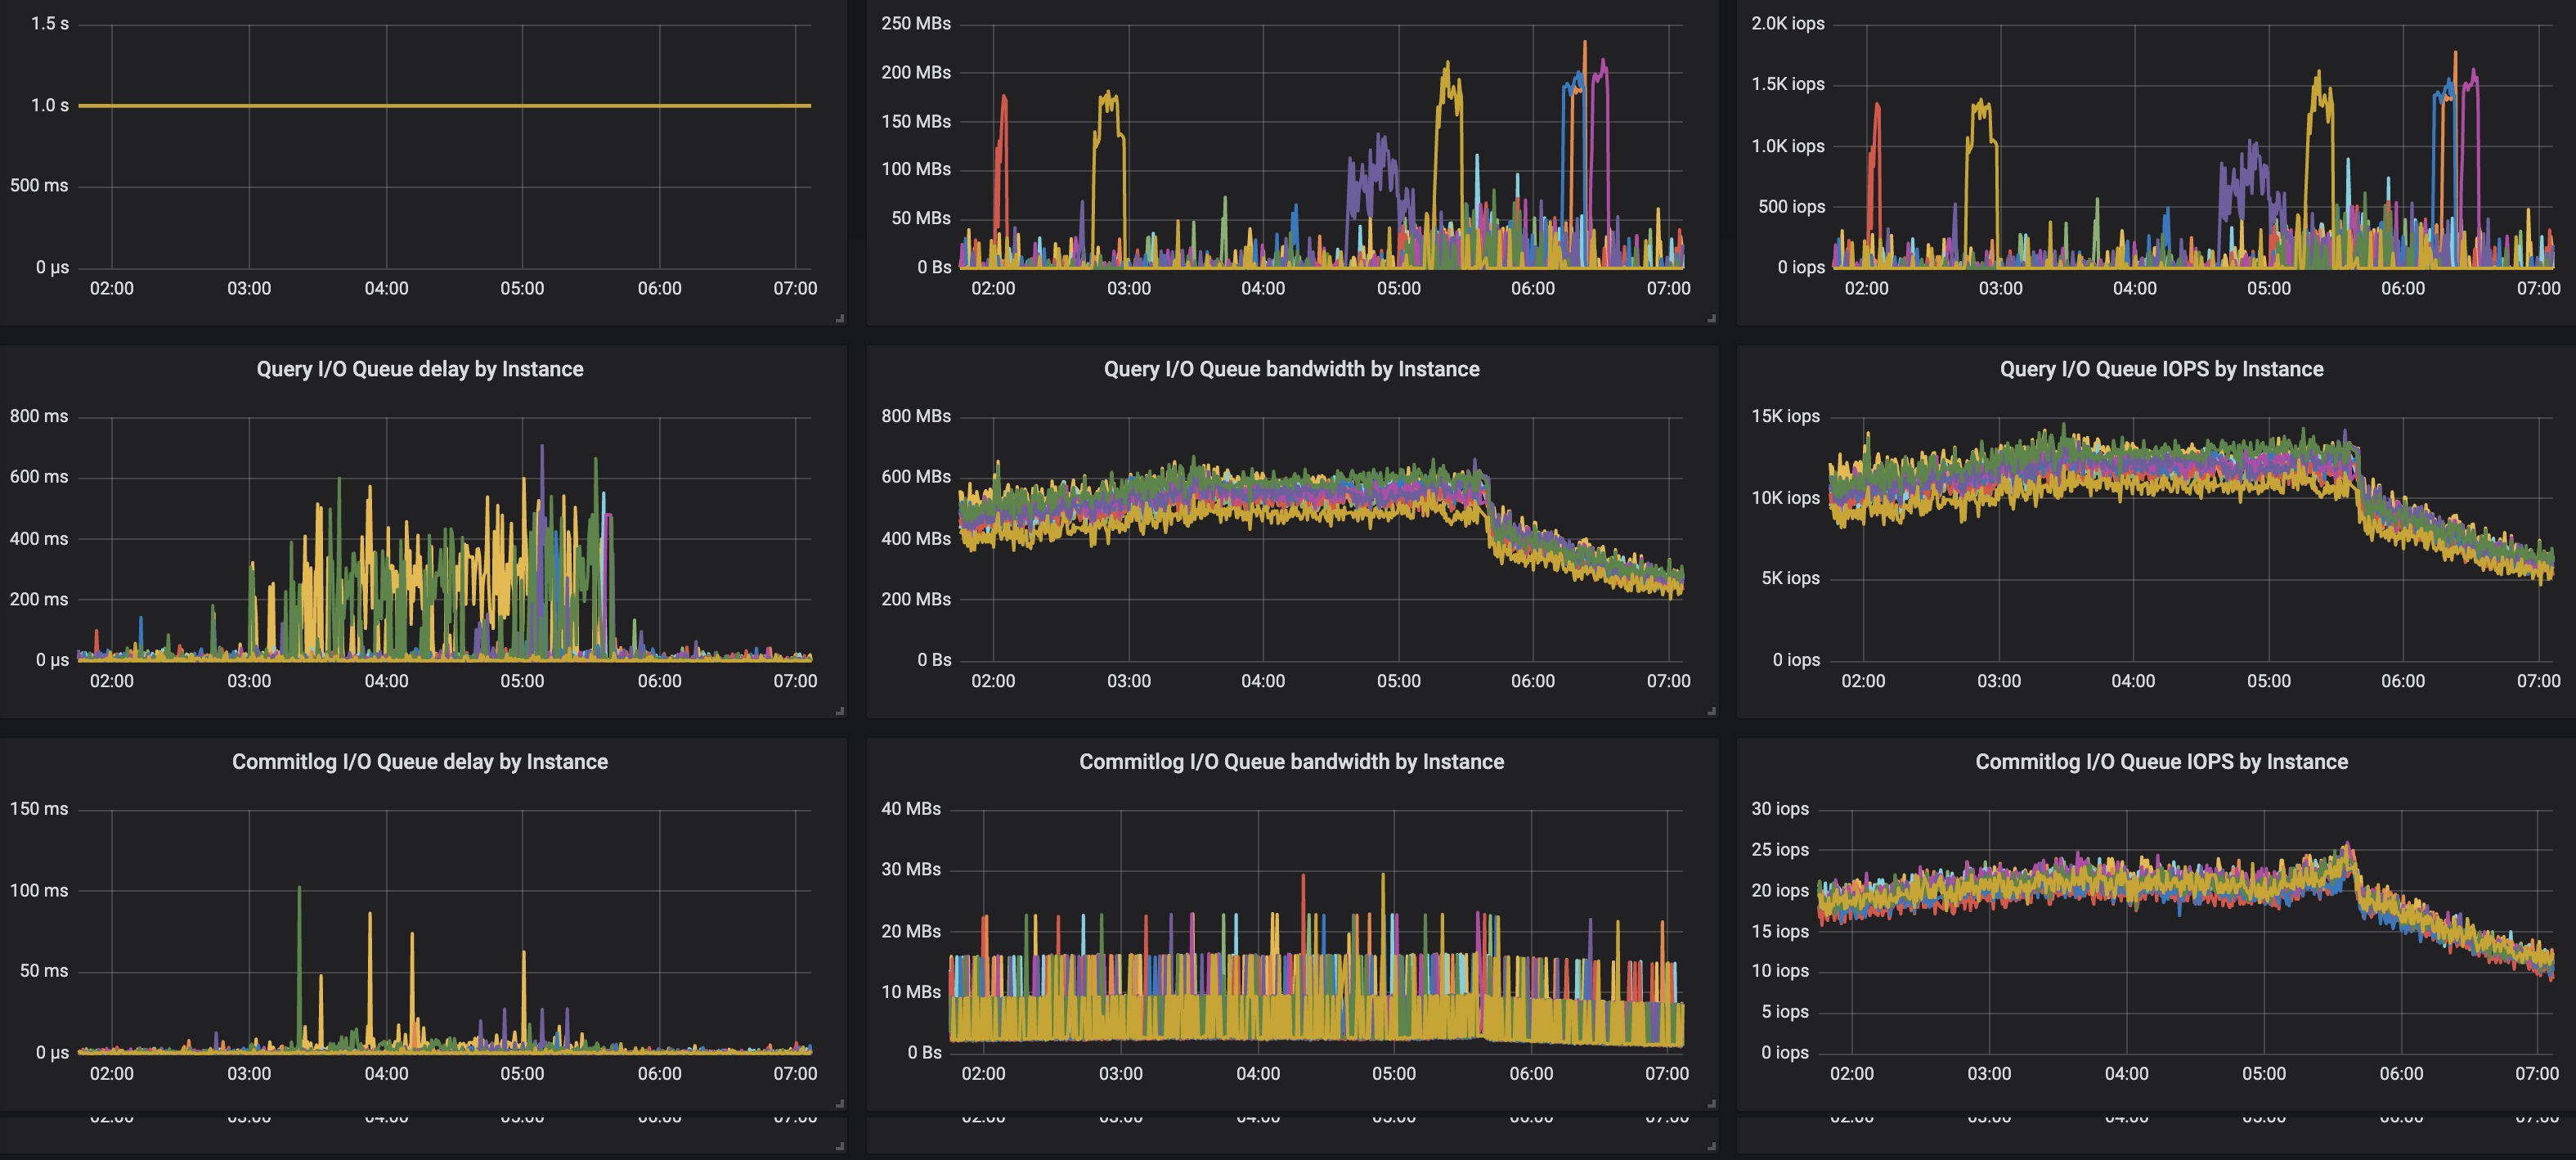Screen dimensions: 2576x1160
Task: Click resize handle of Query I/O Queue bandwidth panel
Action: pos(1710,710)
